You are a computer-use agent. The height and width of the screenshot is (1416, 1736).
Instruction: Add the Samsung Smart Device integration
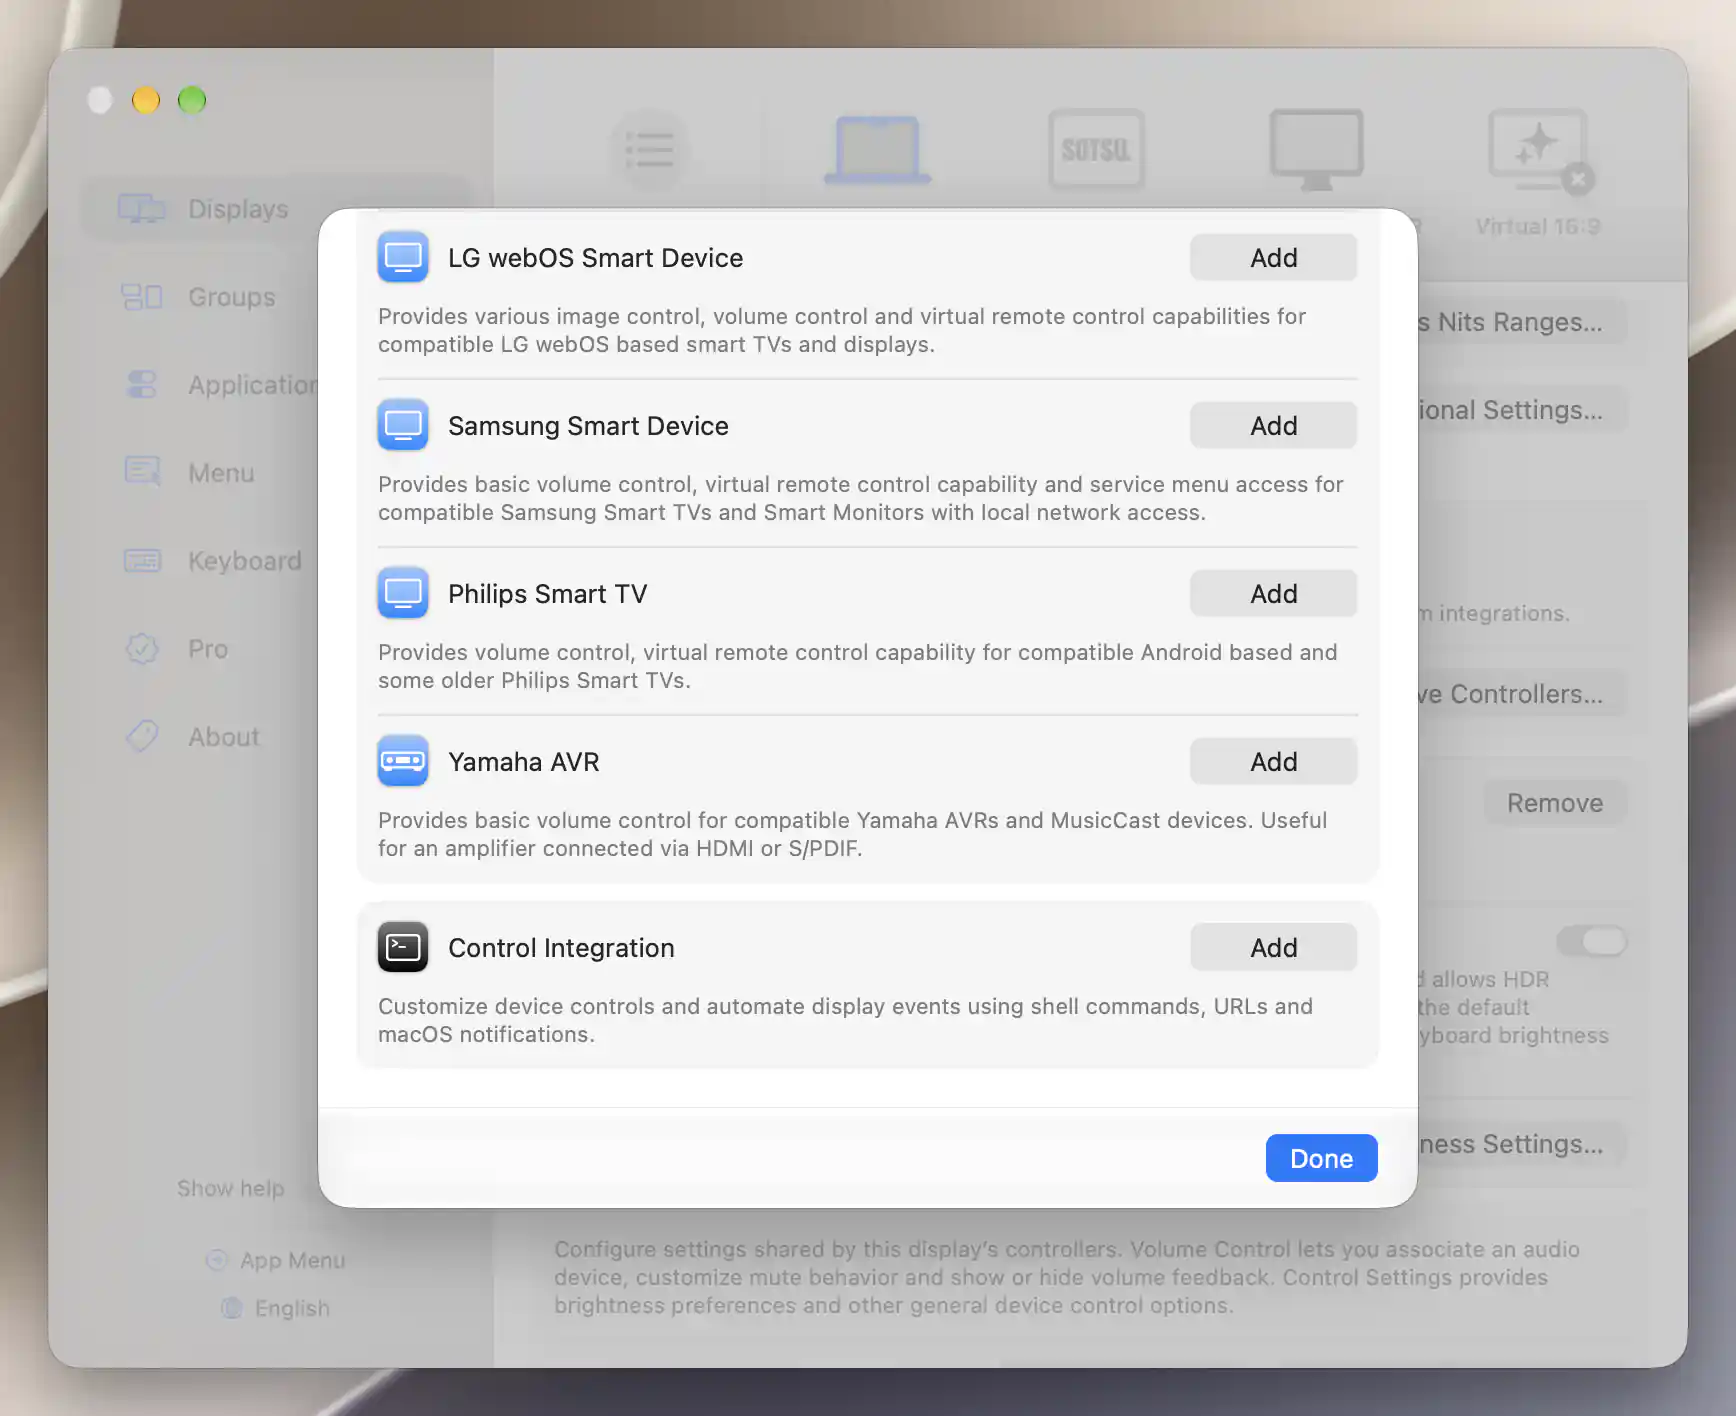tap(1273, 426)
